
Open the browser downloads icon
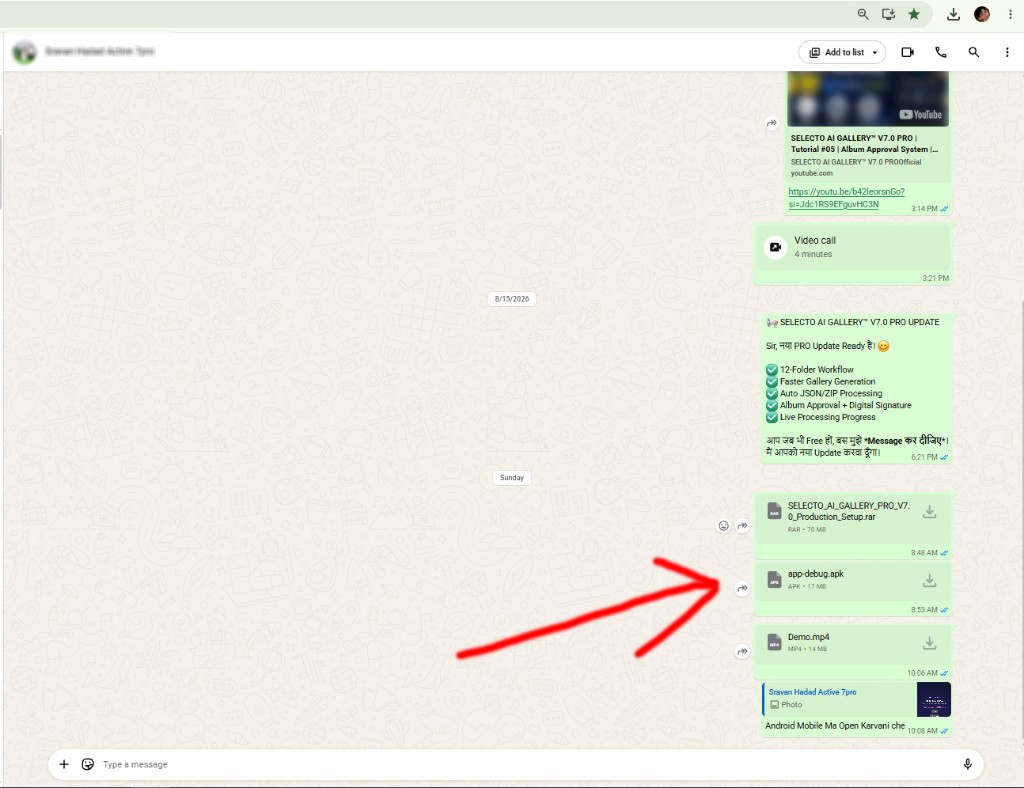pos(953,14)
